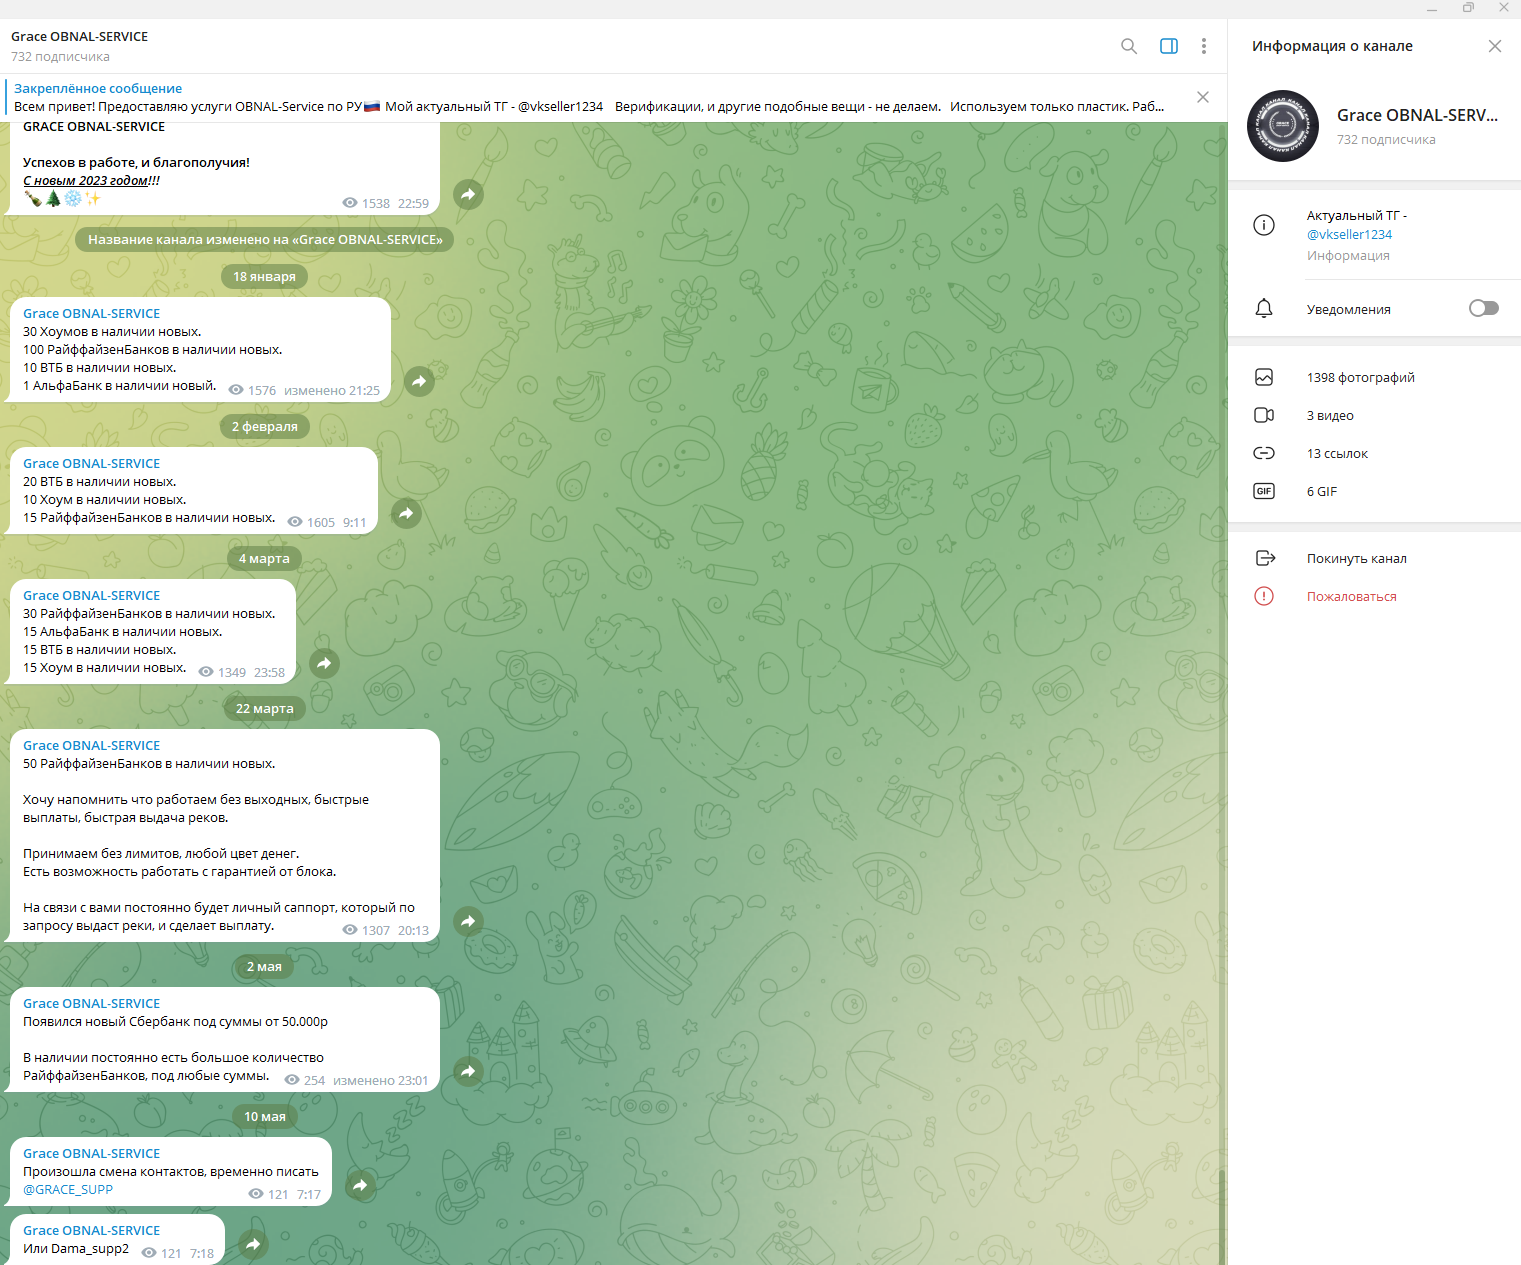Click the bell icon next to Уведомления
This screenshot has height=1265, width=1521.
click(1264, 308)
